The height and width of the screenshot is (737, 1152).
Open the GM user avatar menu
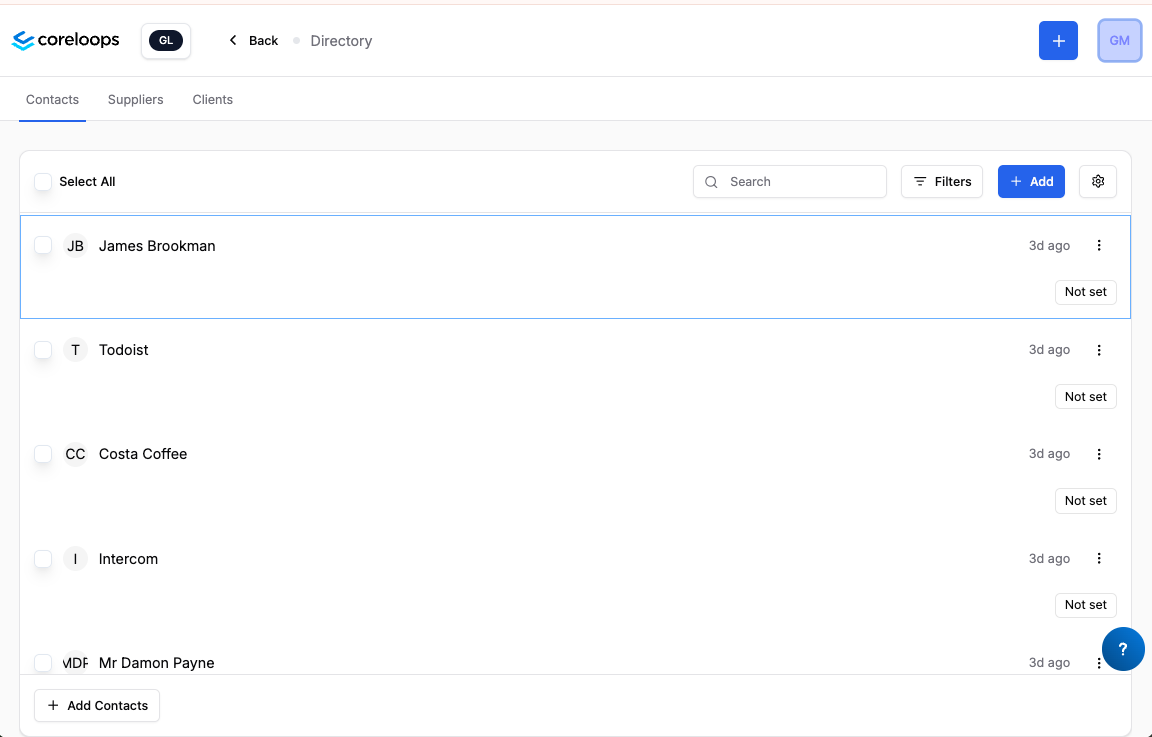click(x=1119, y=40)
